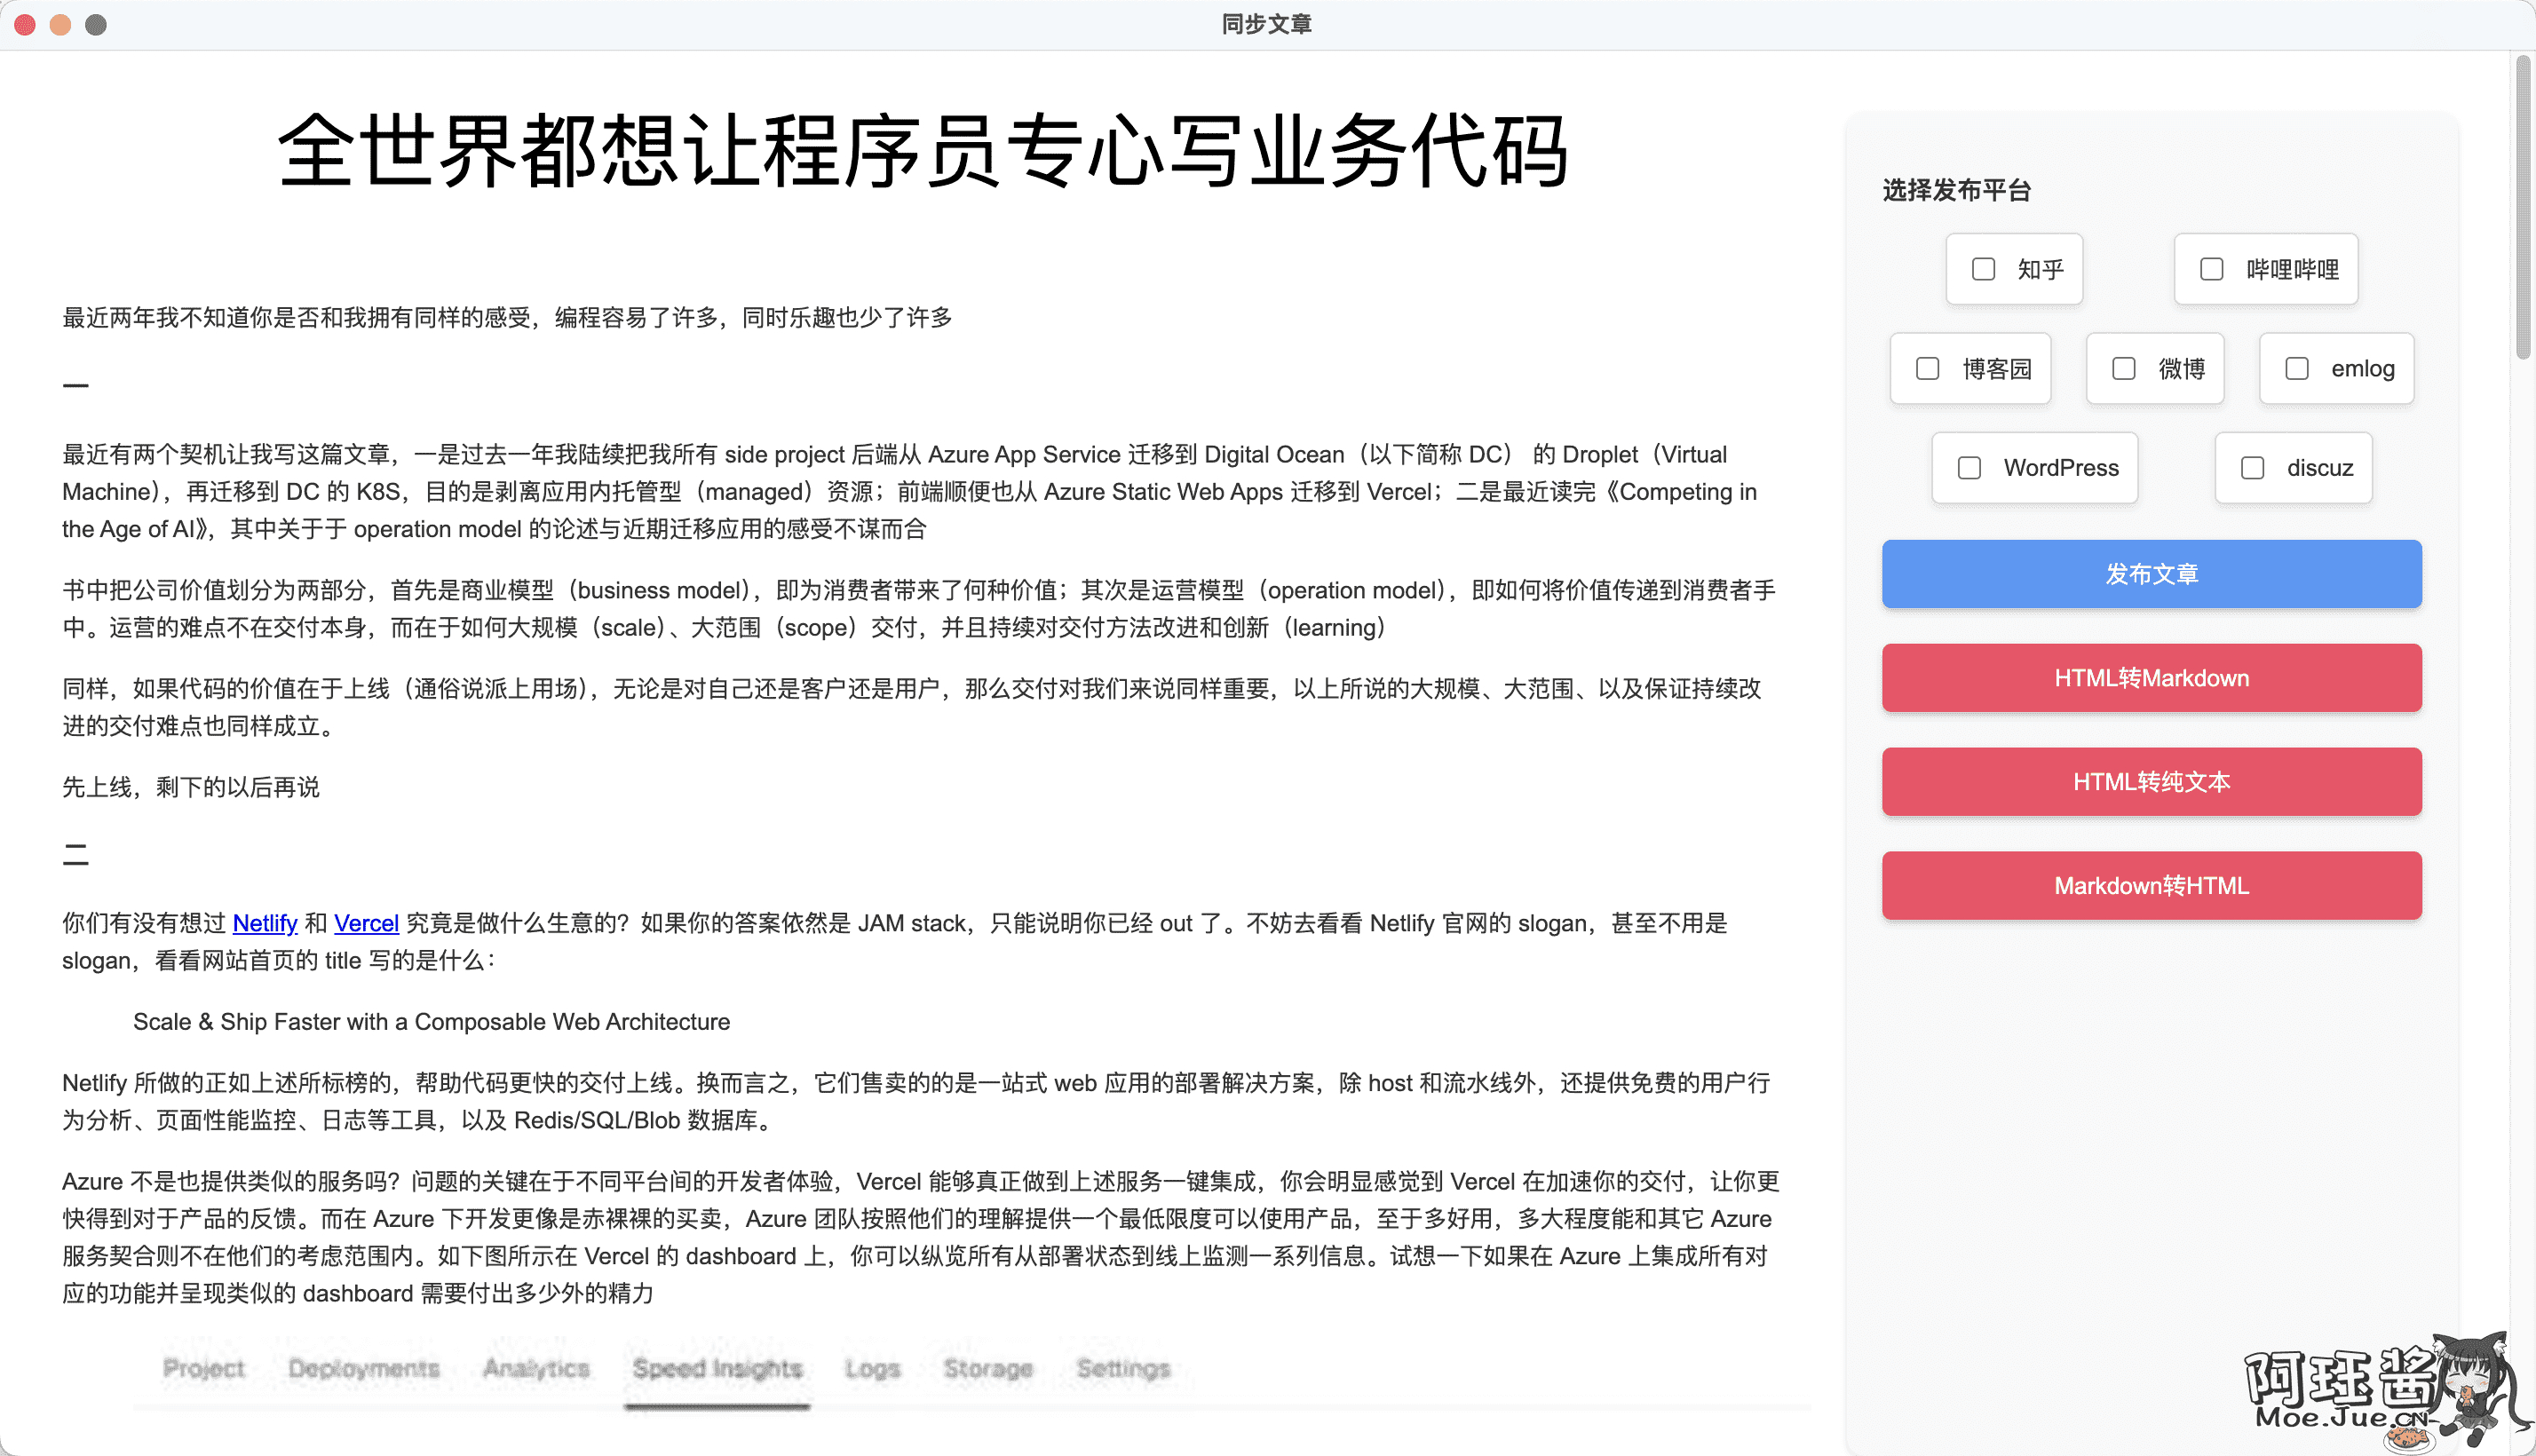Click the Deployments tab in dashboard image
The width and height of the screenshot is (2536, 1456).
tap(363, 1368)
